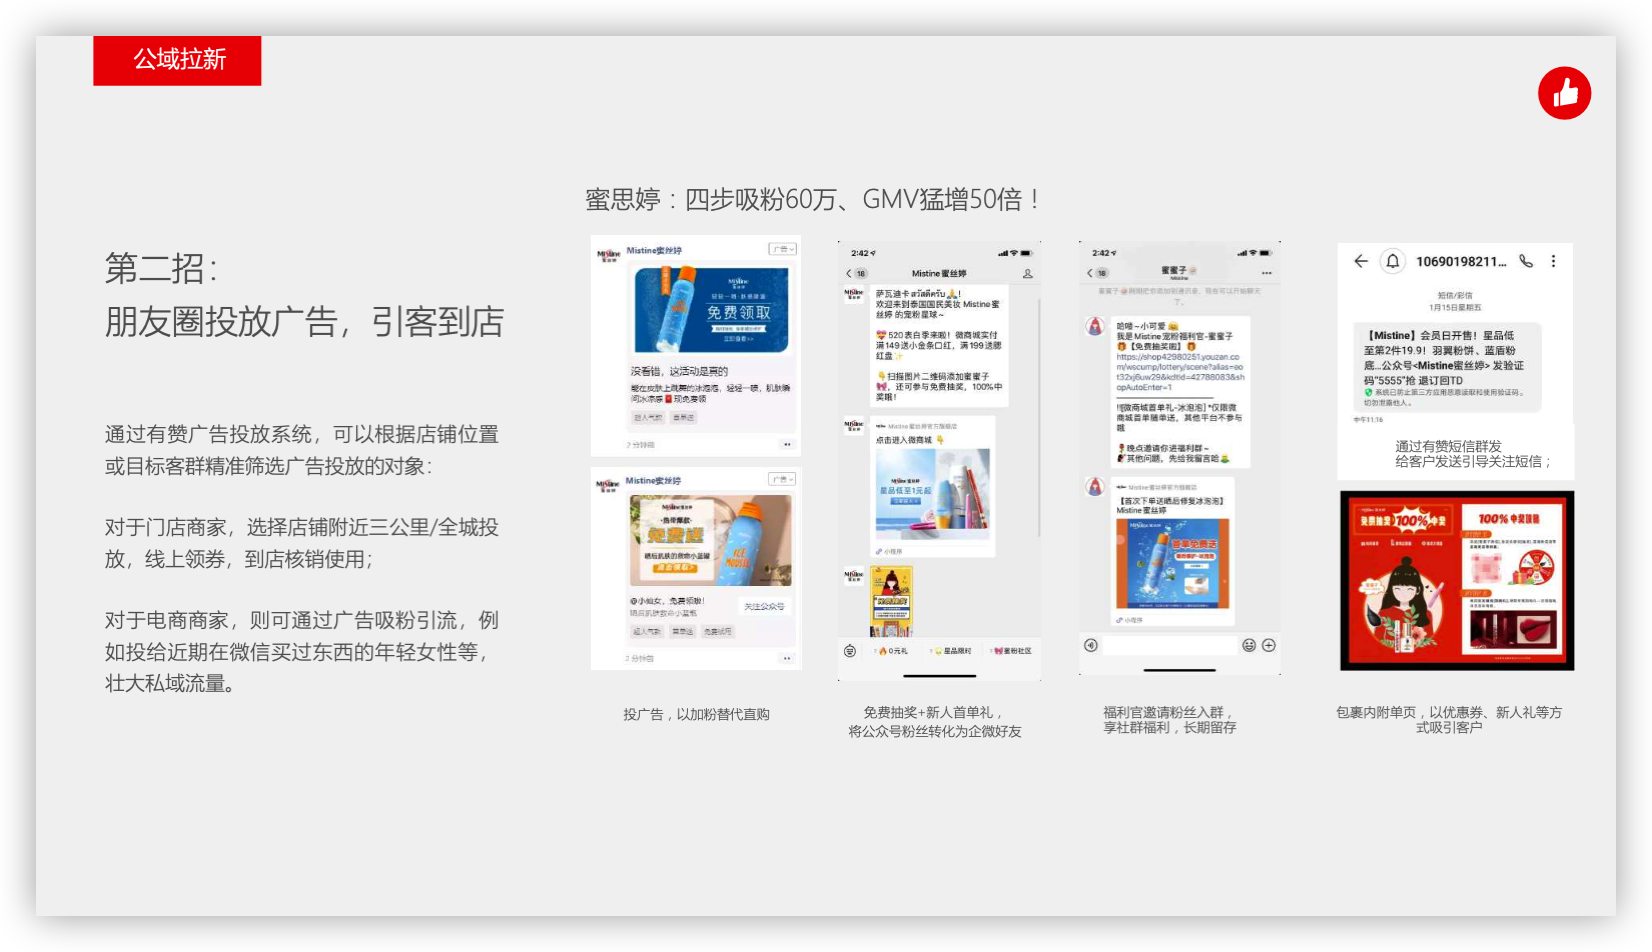Open the red 100%中奖 package flyer image
Screen dimensions: 1652x952
pyautogui.click(x=1457, y=580)
